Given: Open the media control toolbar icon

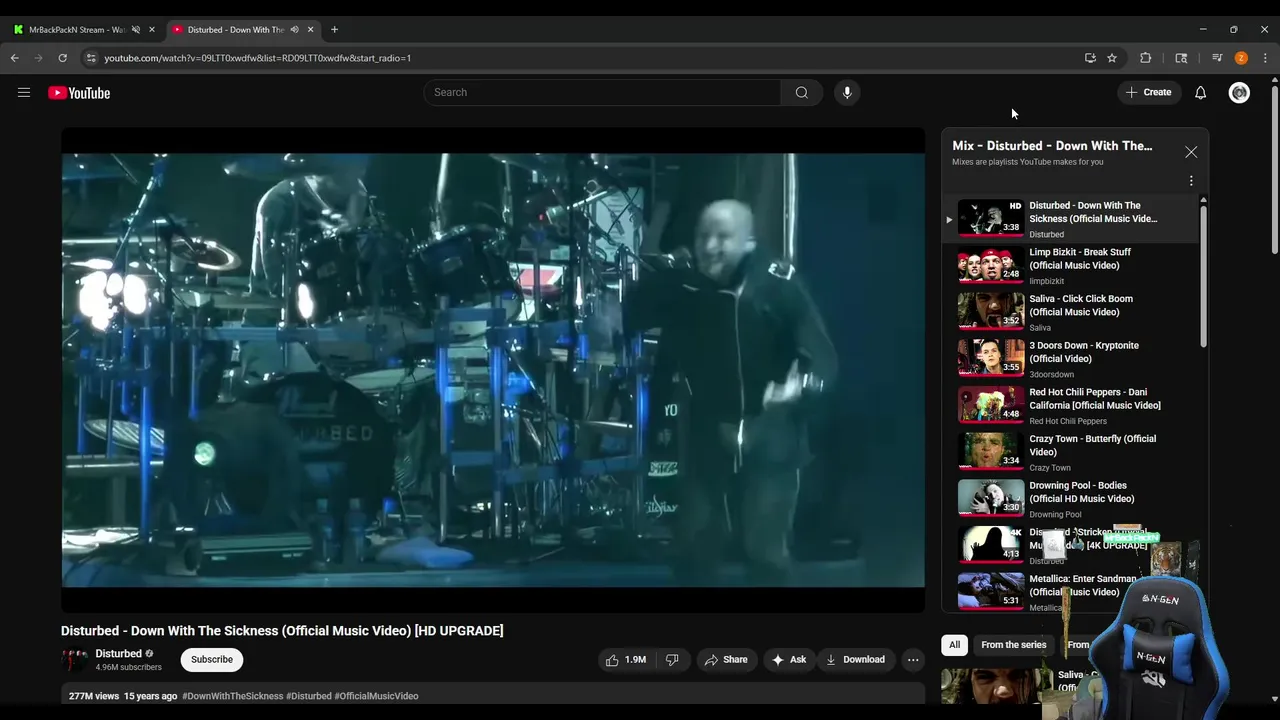Looking at the screenshot, I should point(1217,58).
